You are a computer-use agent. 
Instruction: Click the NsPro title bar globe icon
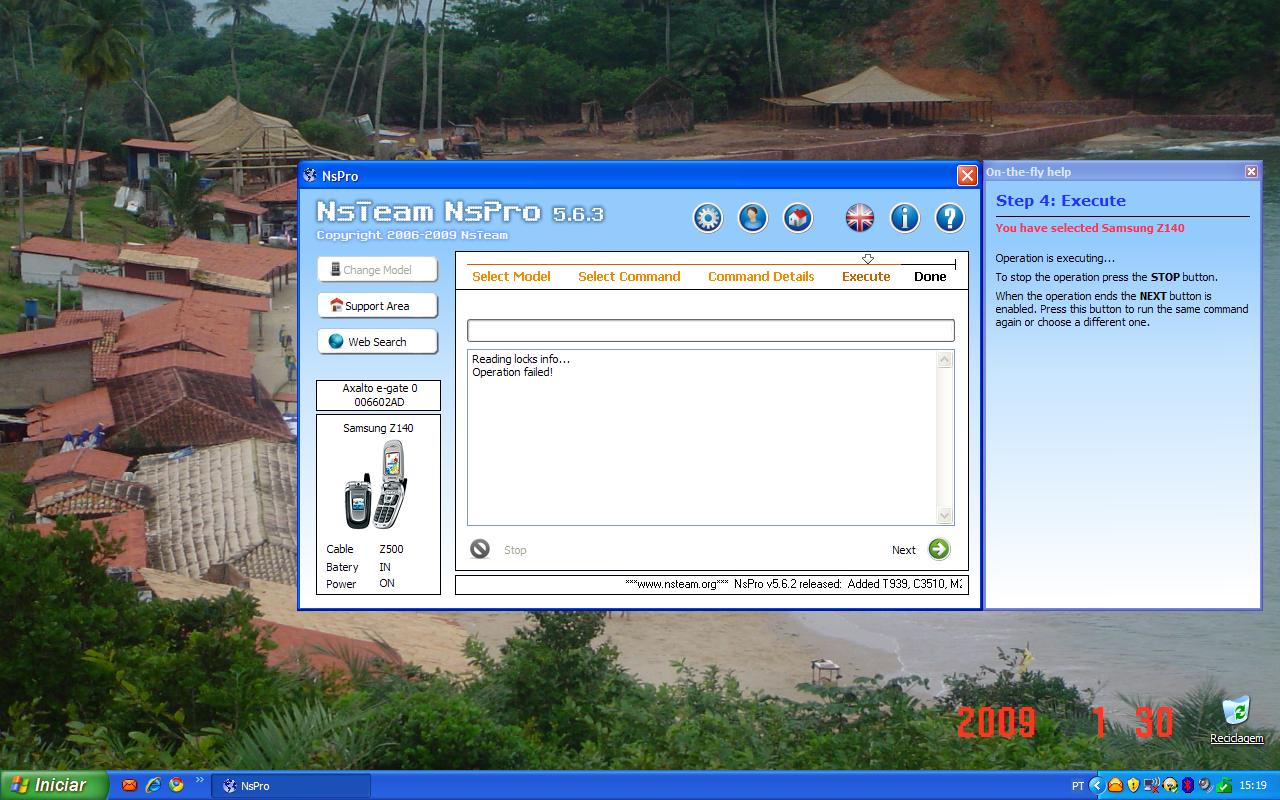pyautogui.click(x=310, y=176)
